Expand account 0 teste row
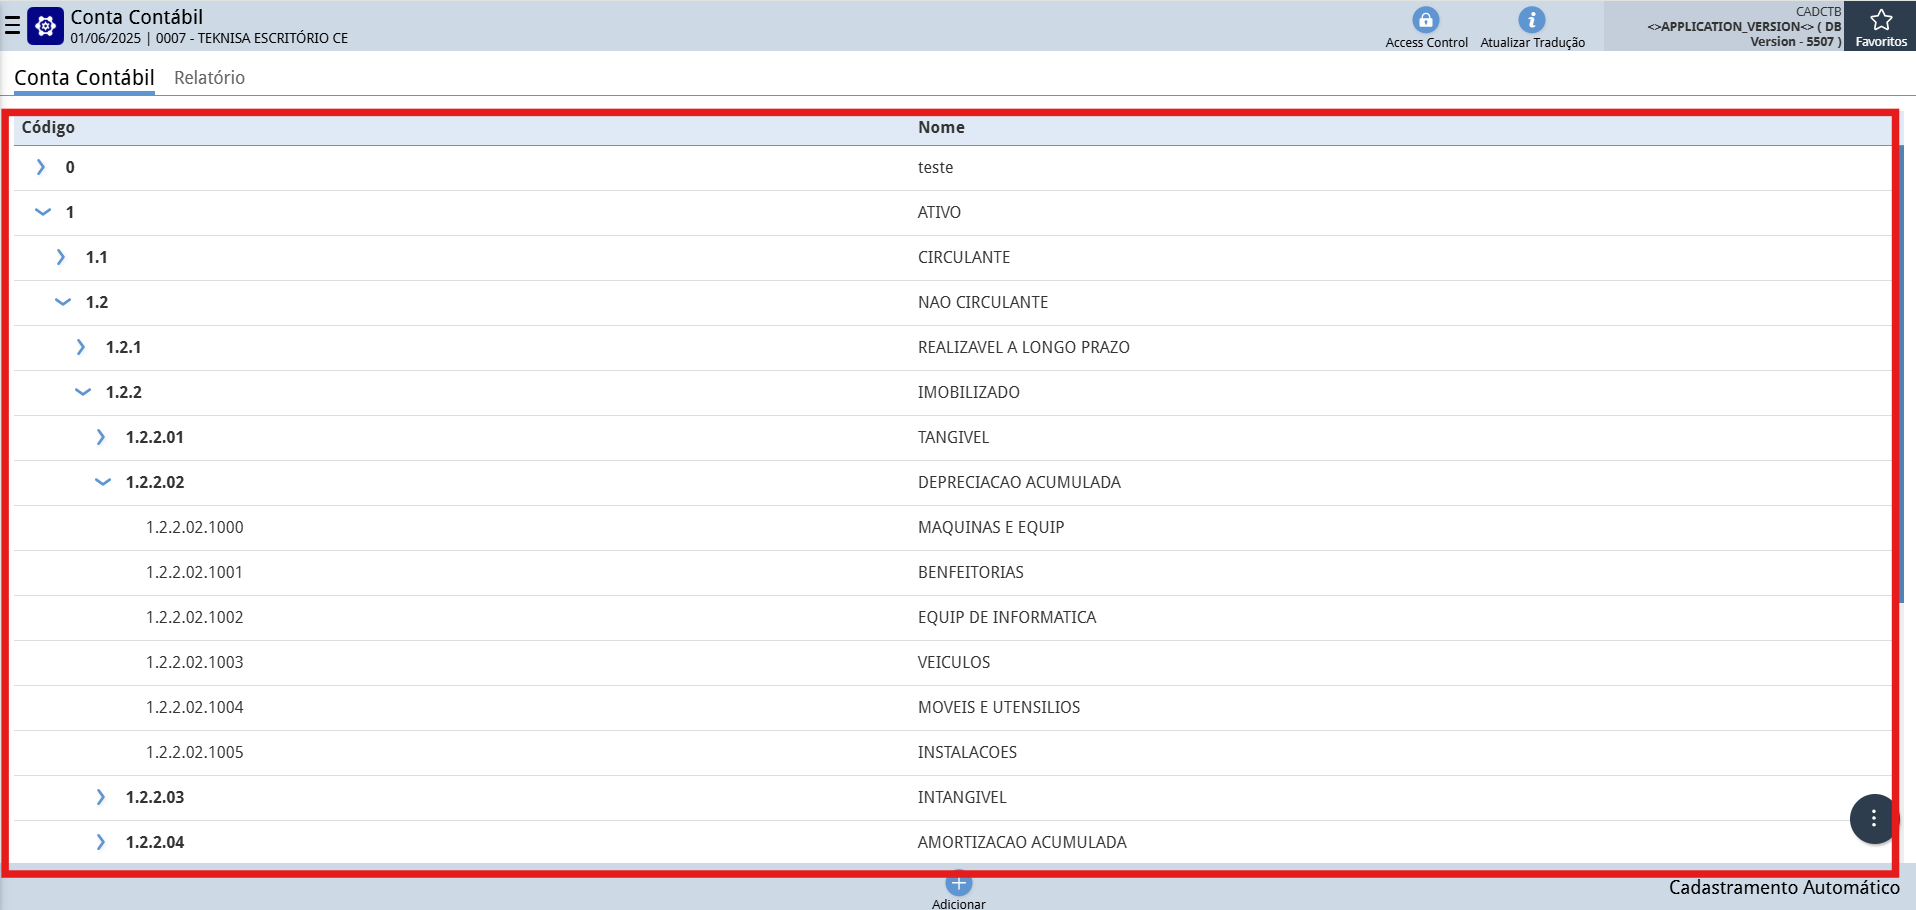The width and height of the screenshot is (1916, 910). (41, 167)
